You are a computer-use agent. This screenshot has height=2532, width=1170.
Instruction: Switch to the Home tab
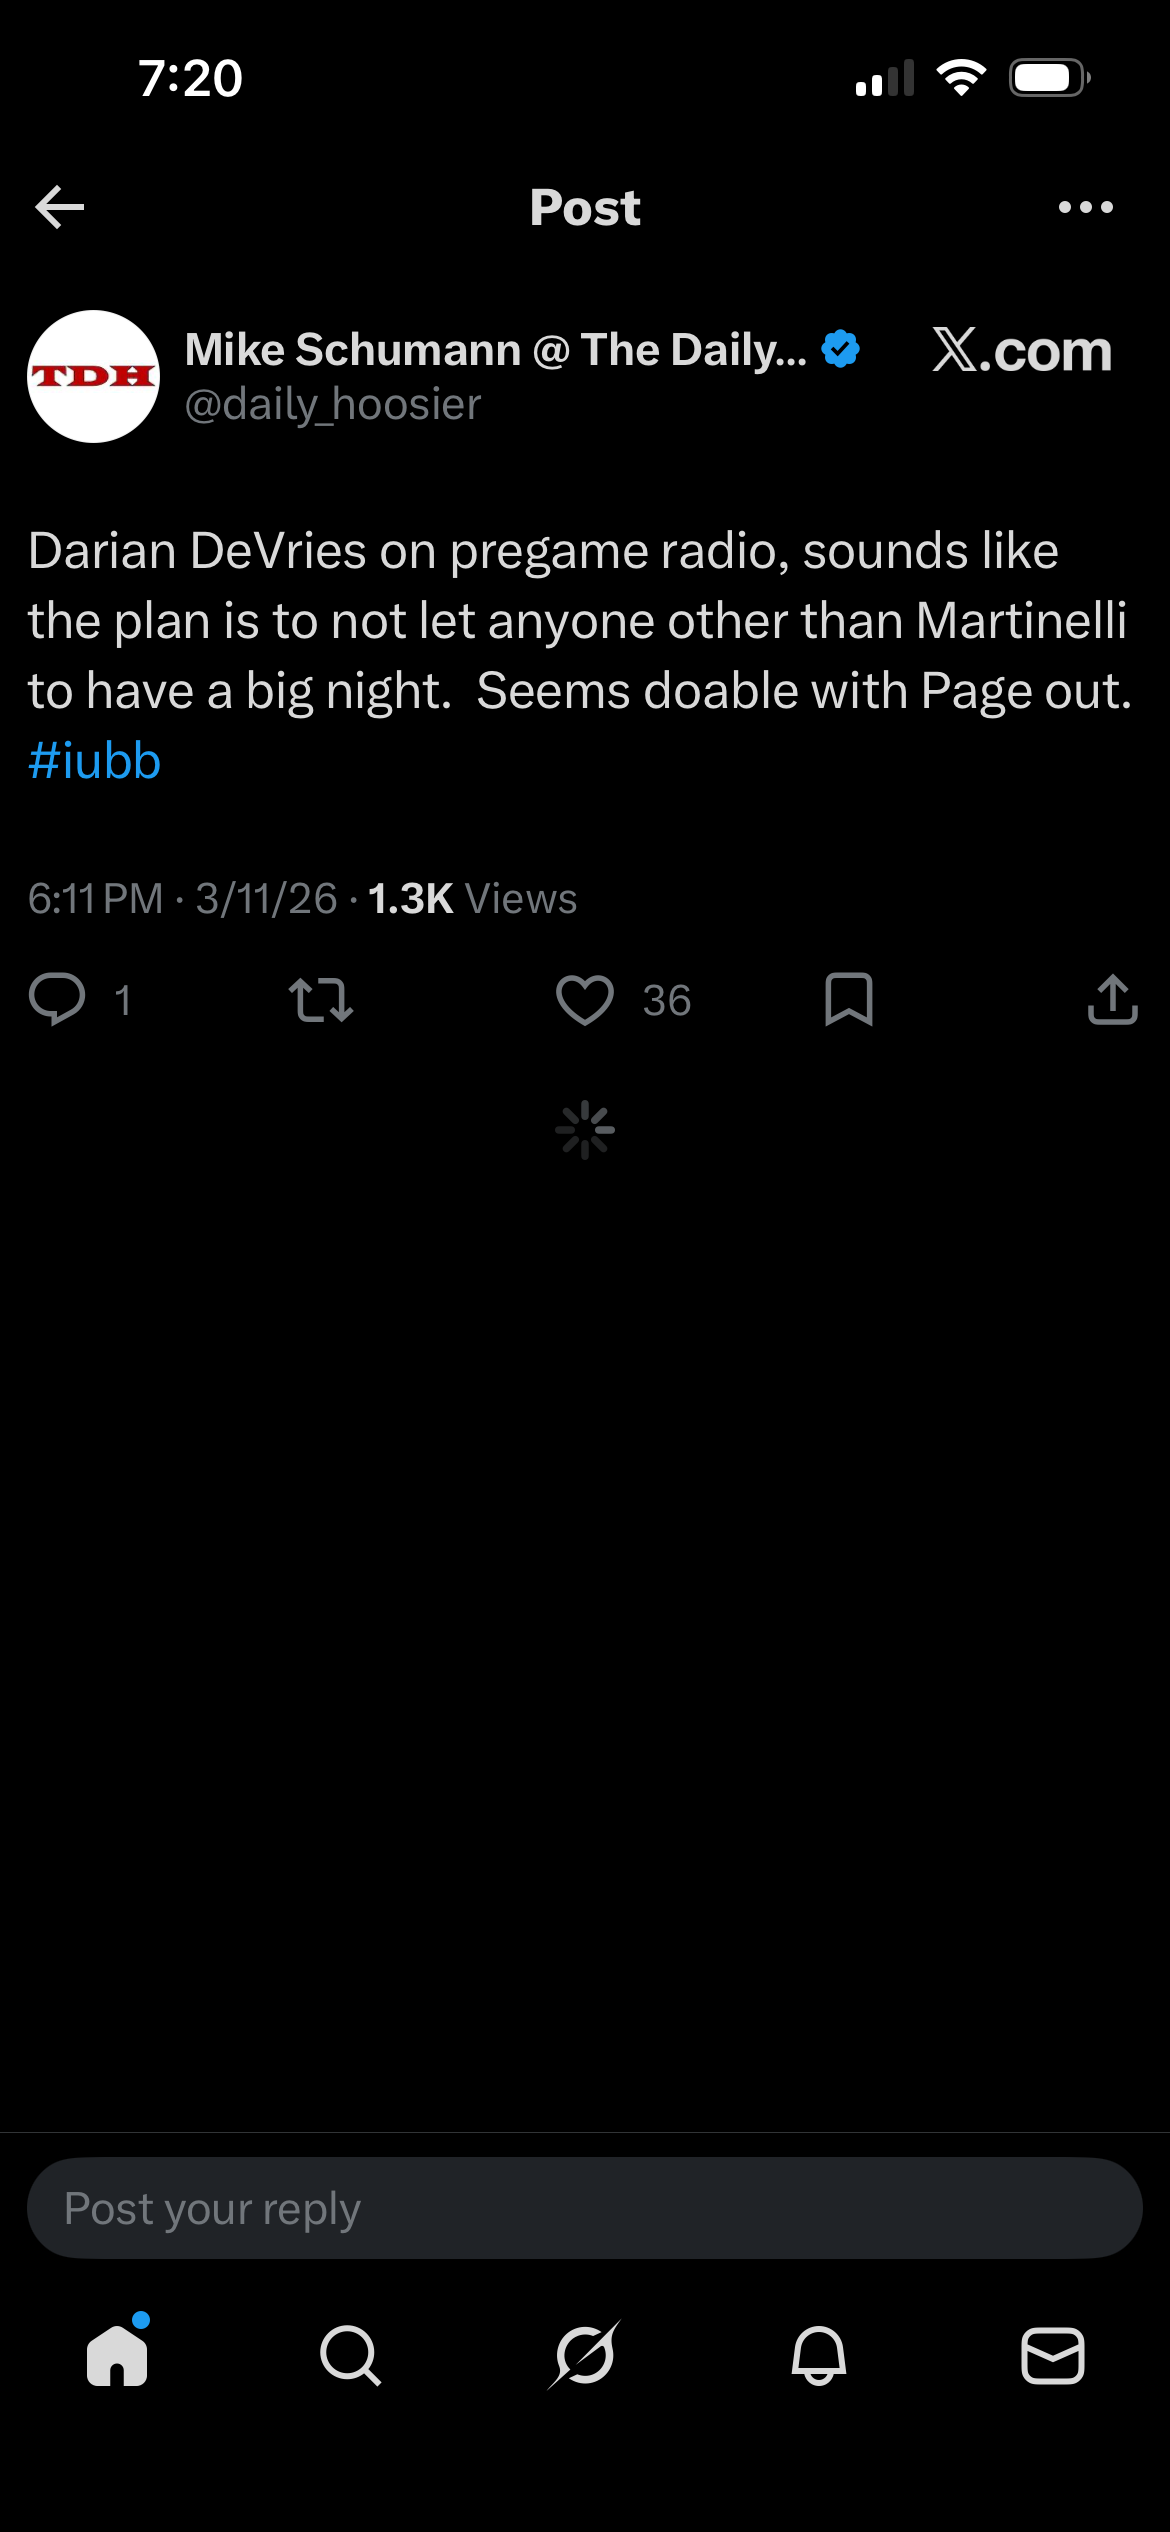pyautogui.click(x=117, y=2355)
